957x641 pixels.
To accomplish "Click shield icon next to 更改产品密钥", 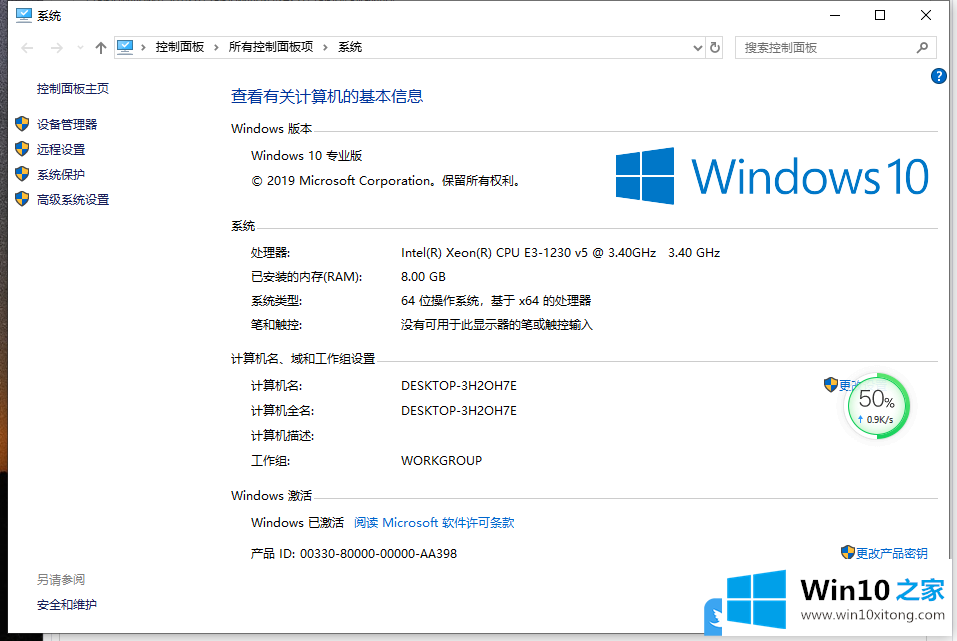I will coord(847,552).
